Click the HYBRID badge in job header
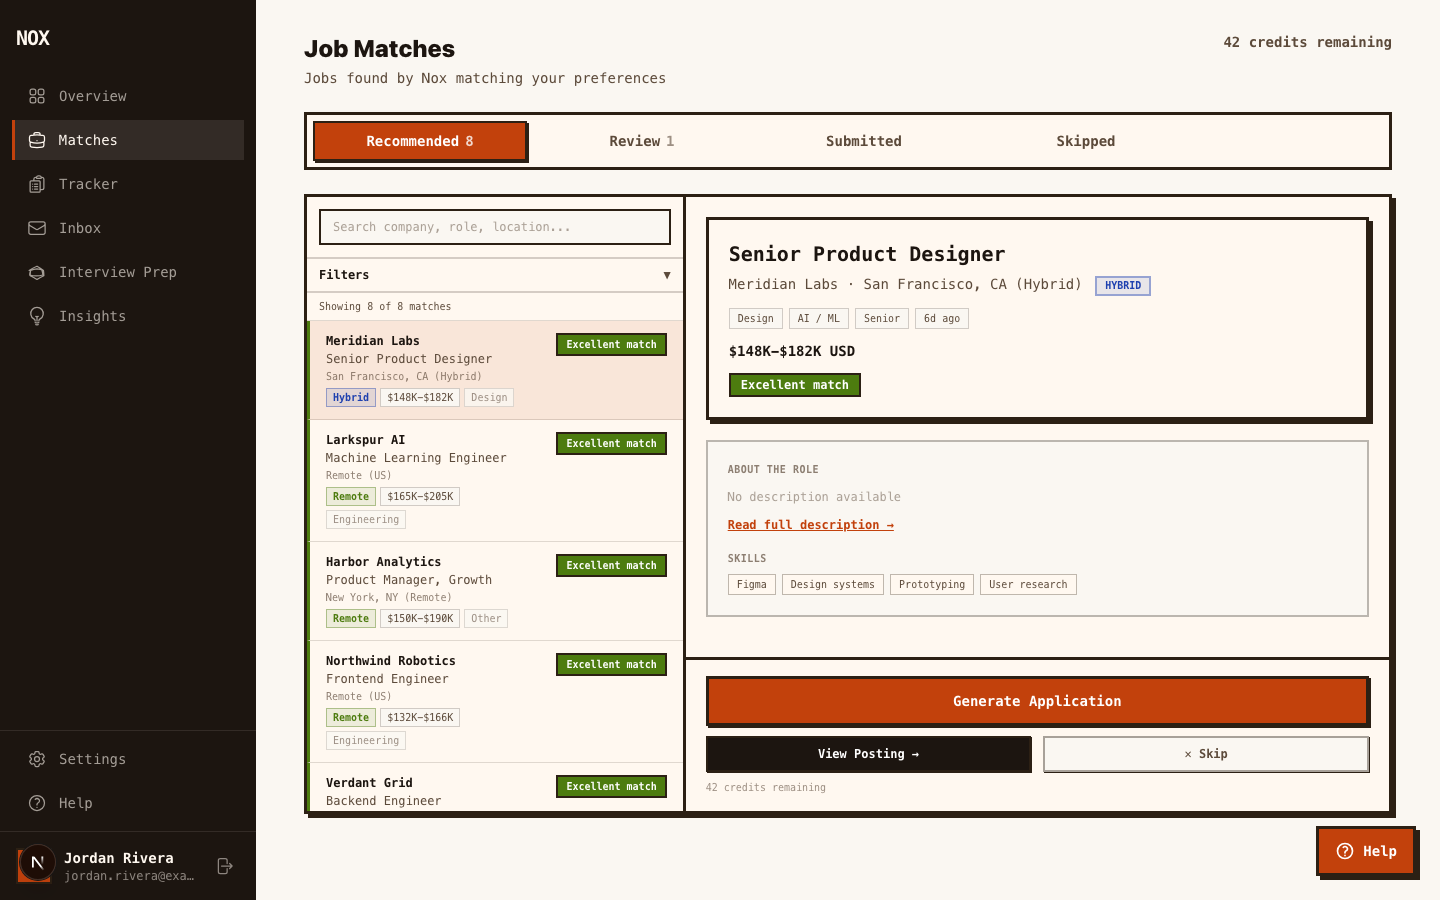1440x900 pixels. [x=1123, y=286]
